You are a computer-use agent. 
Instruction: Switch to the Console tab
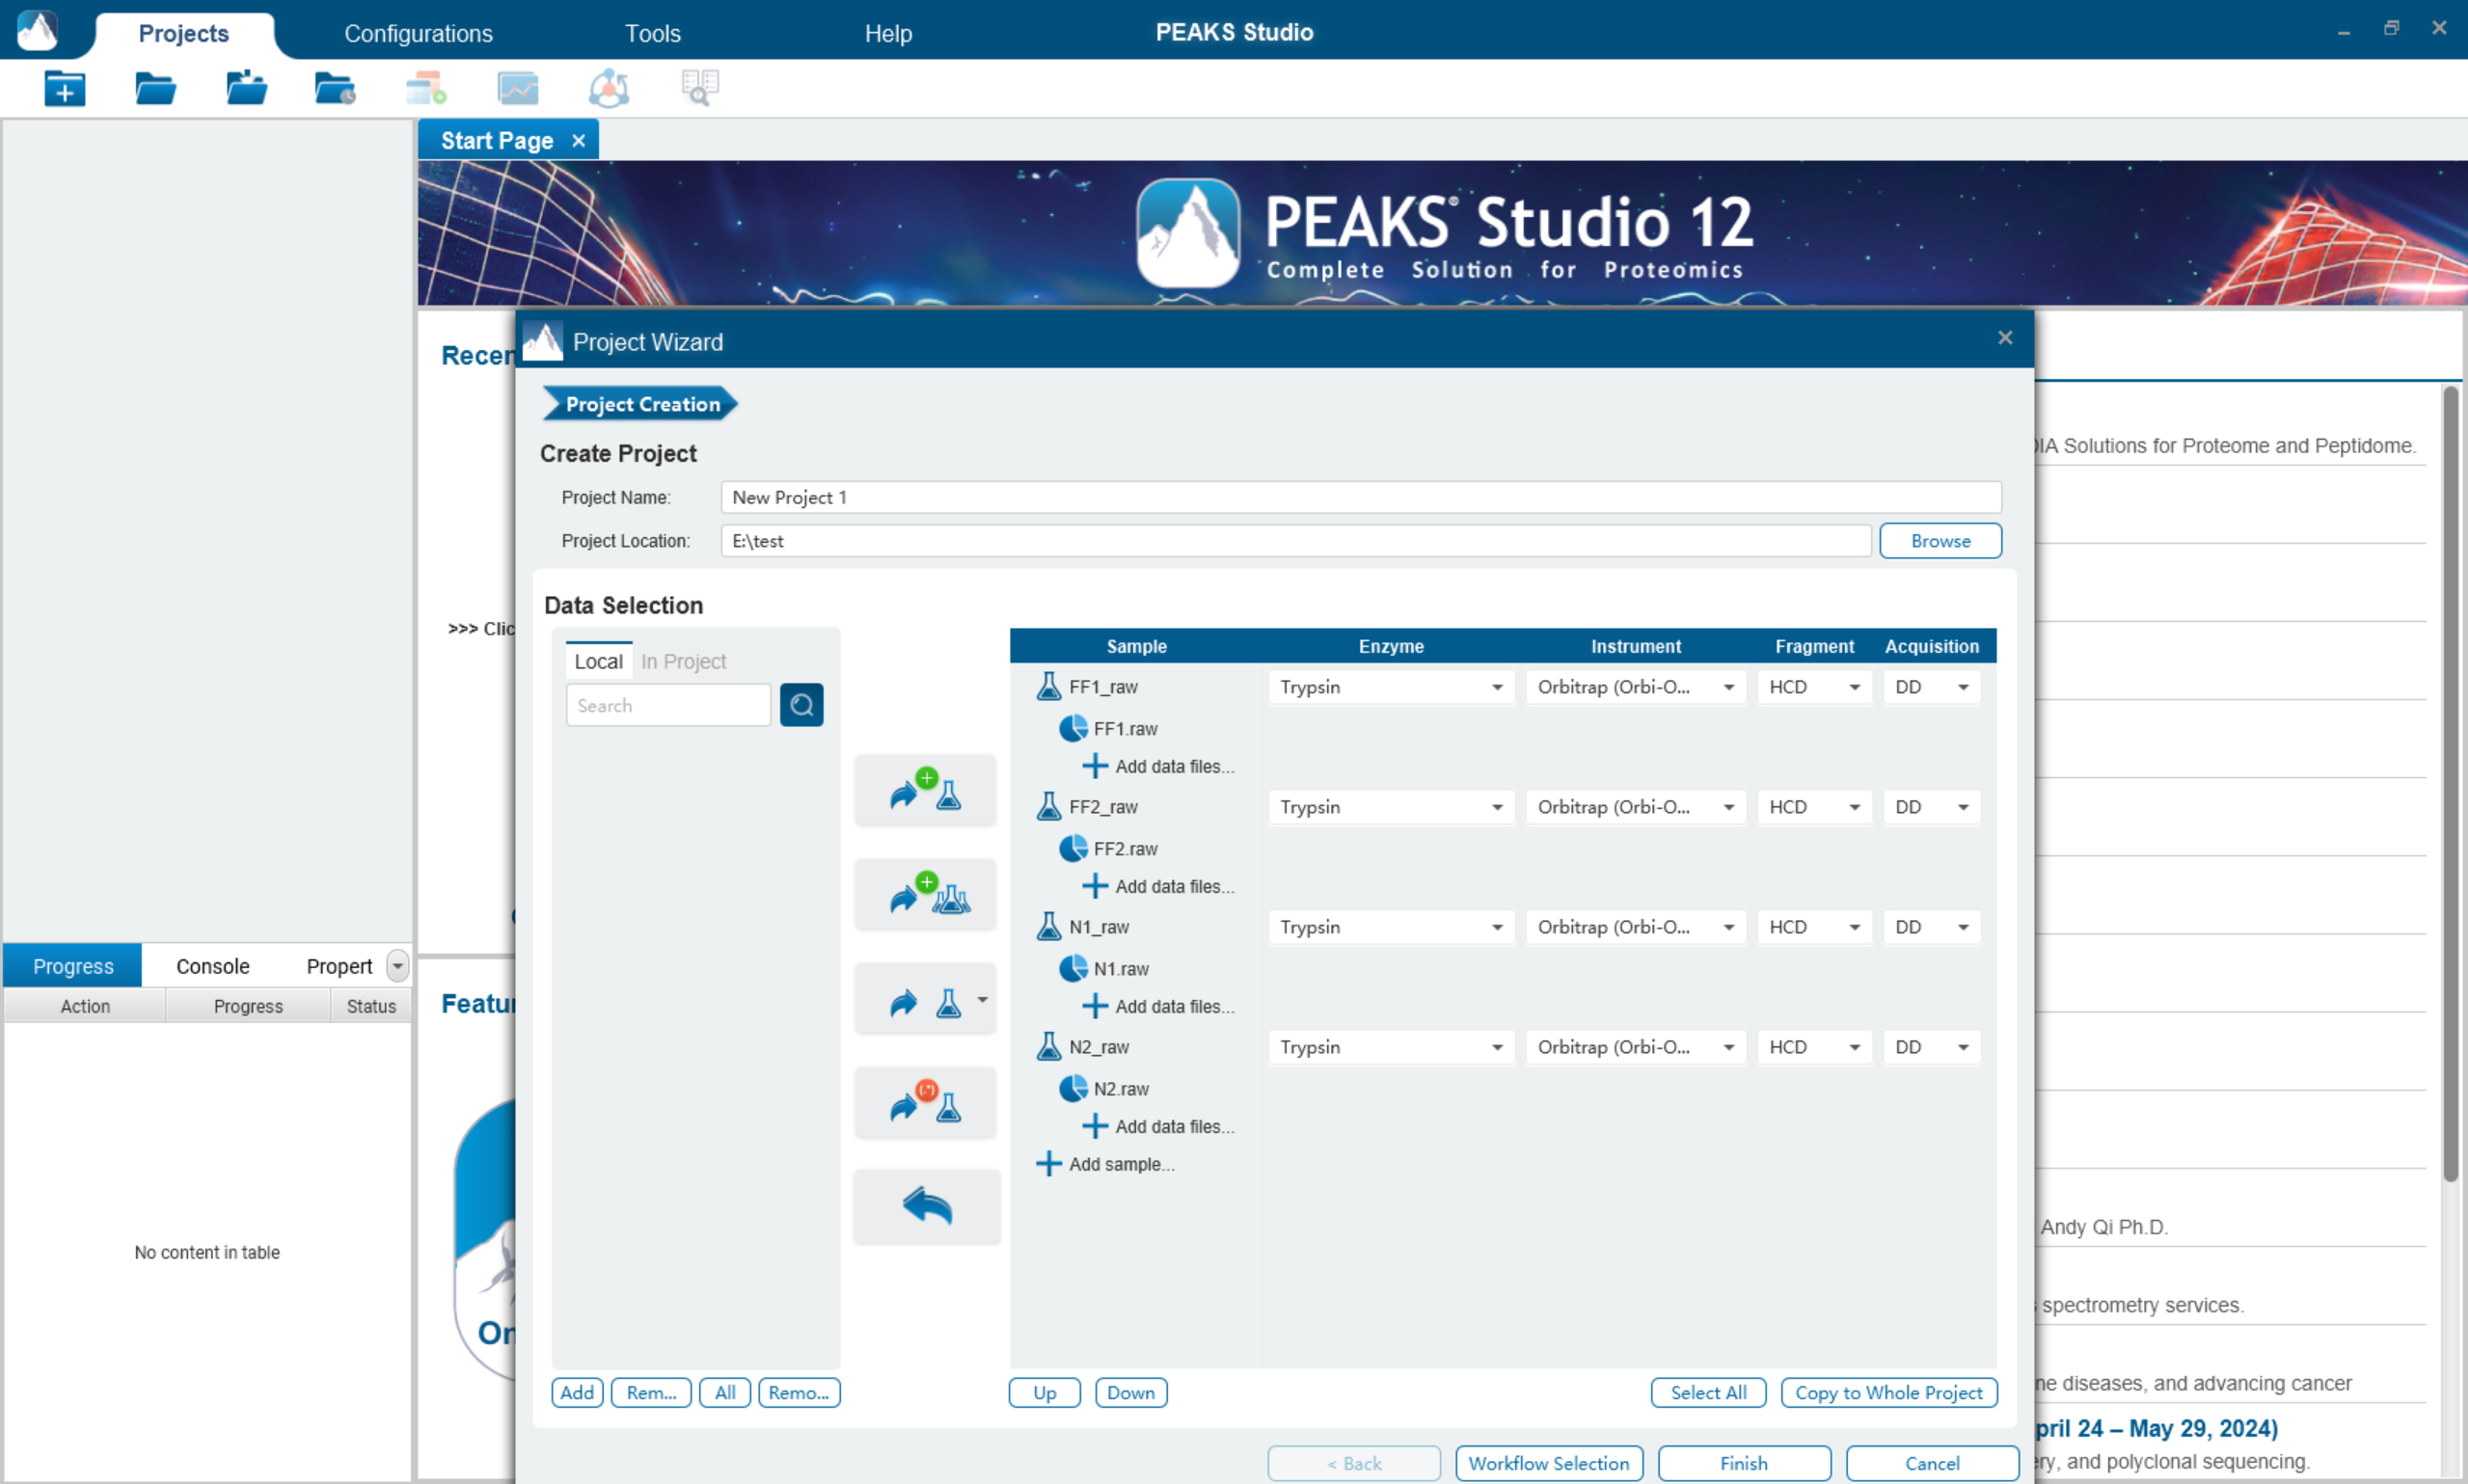point(212,966)
